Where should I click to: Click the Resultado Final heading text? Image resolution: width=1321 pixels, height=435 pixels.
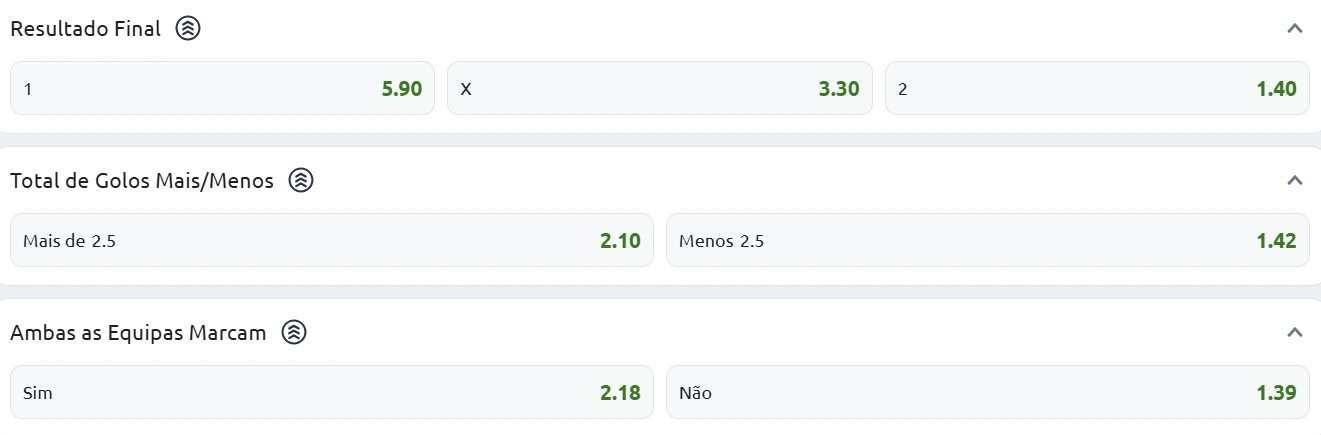tap(85, 29)
